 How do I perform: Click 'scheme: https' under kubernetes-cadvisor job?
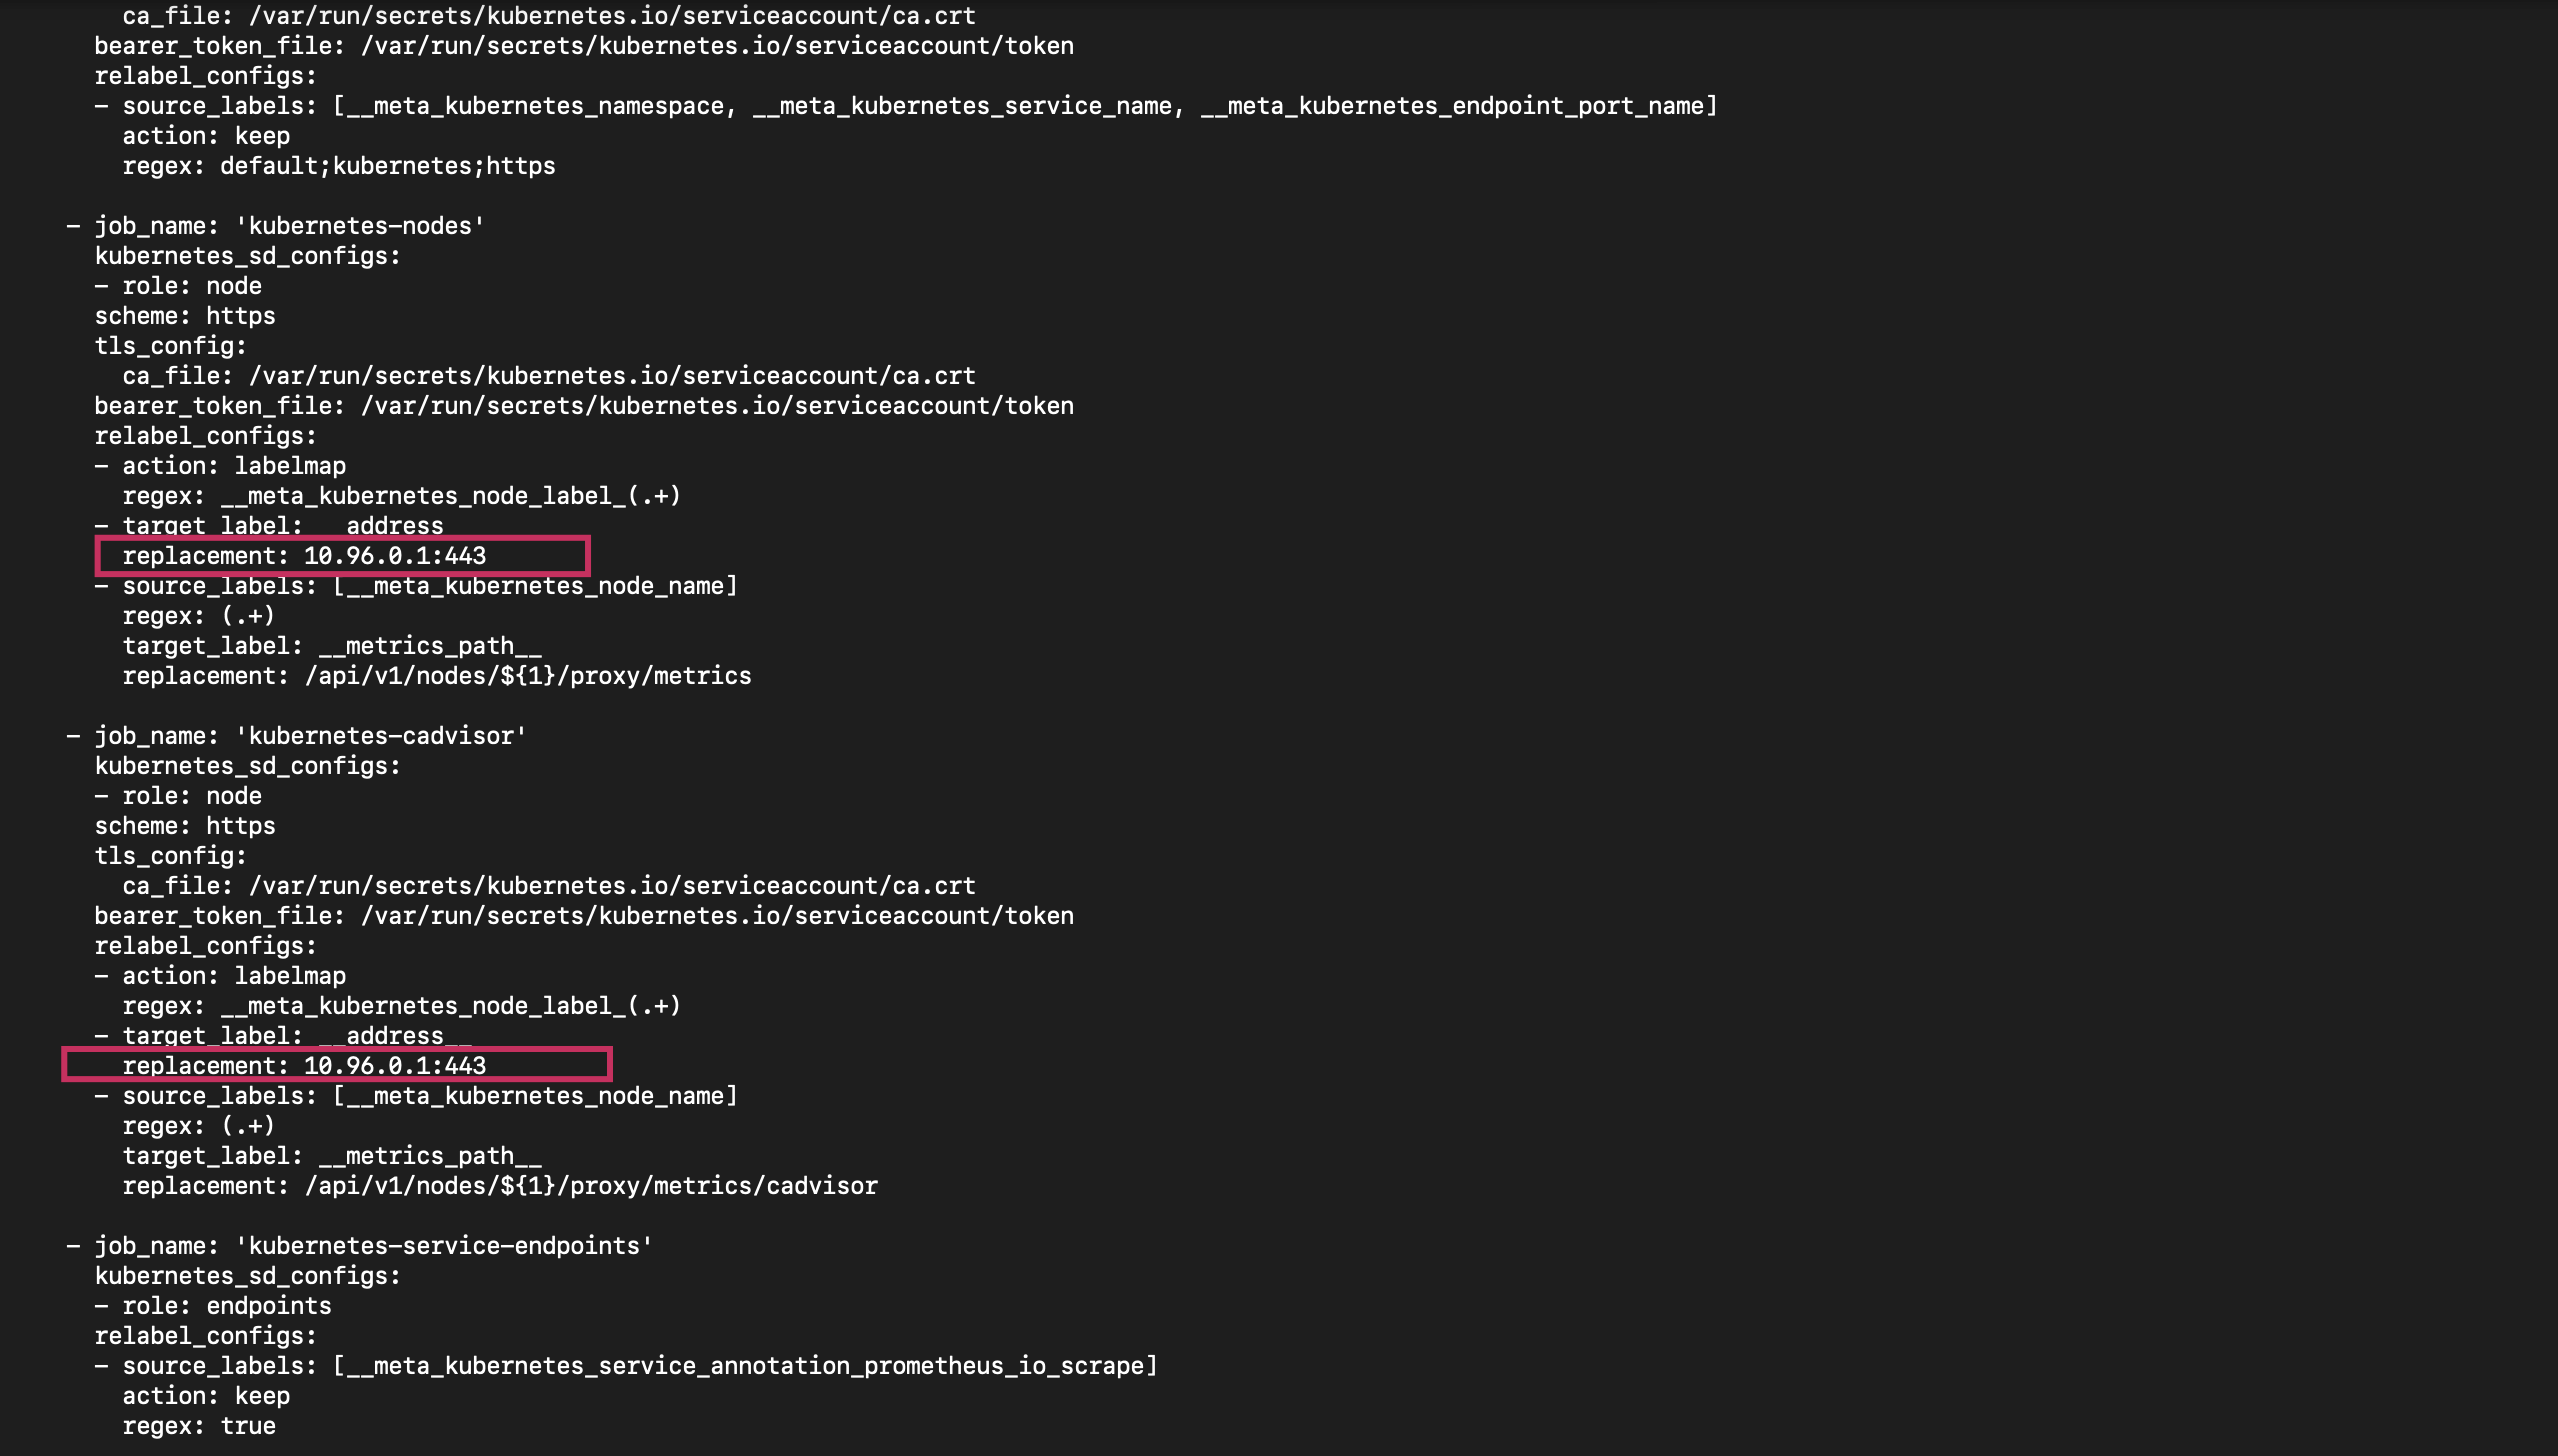point(184,826)
